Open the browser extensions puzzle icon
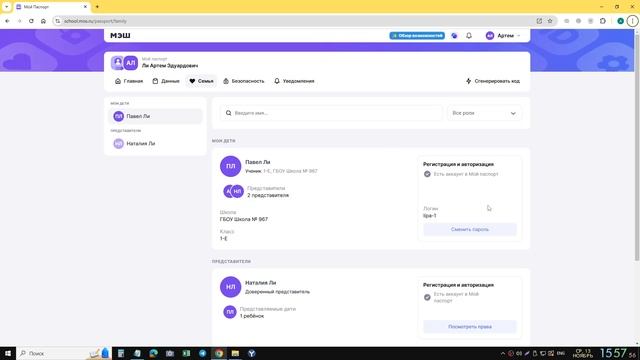 (603, 21)
